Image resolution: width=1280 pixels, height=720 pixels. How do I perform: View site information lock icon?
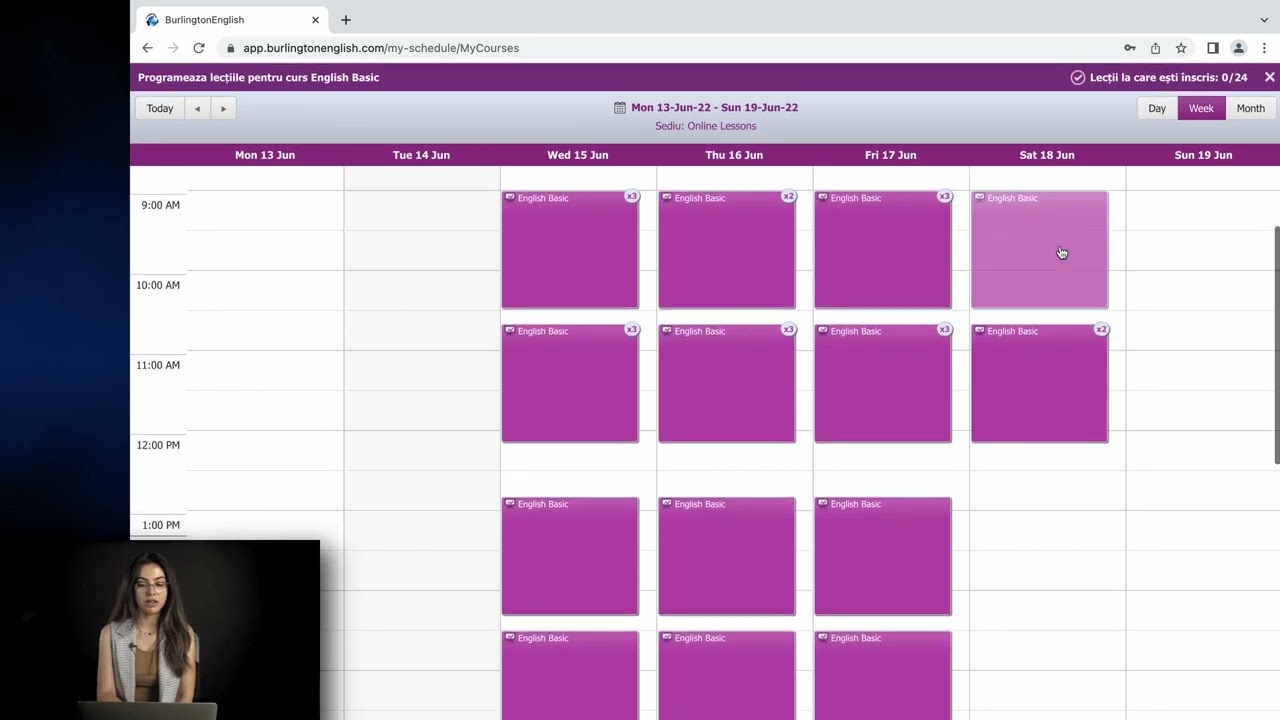click(x=231, y=48)
